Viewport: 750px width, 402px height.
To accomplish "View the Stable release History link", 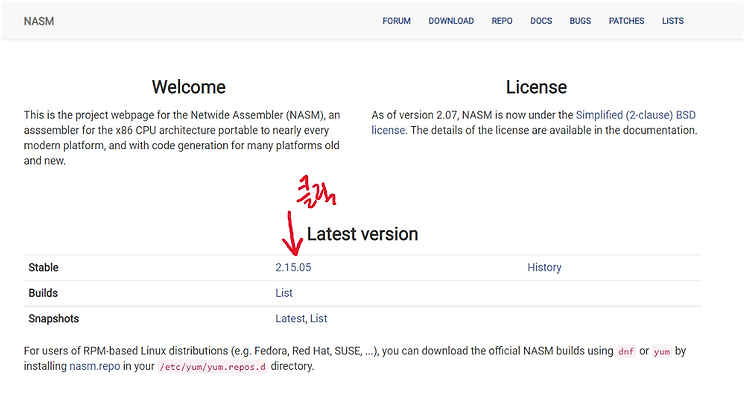I will coord(544,268).
